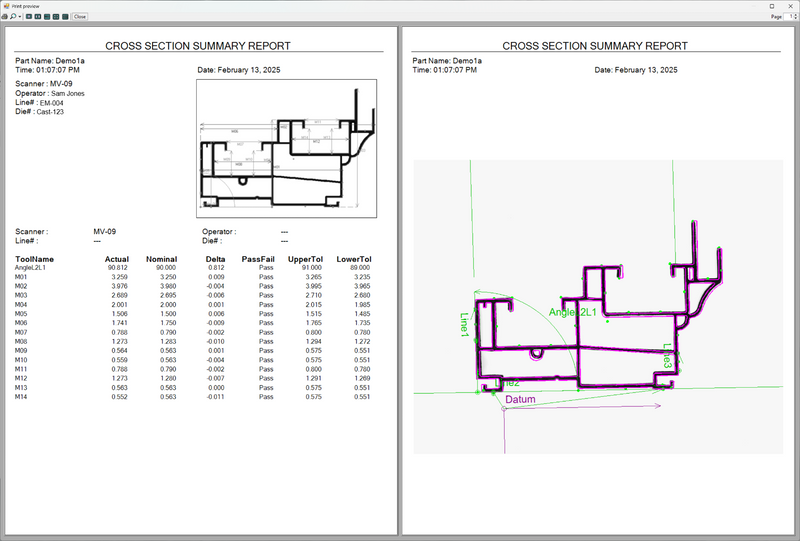This screenshot has height=541, width=800.
Task: Switch to three pages layout view
Action: (x=47, y=17)
